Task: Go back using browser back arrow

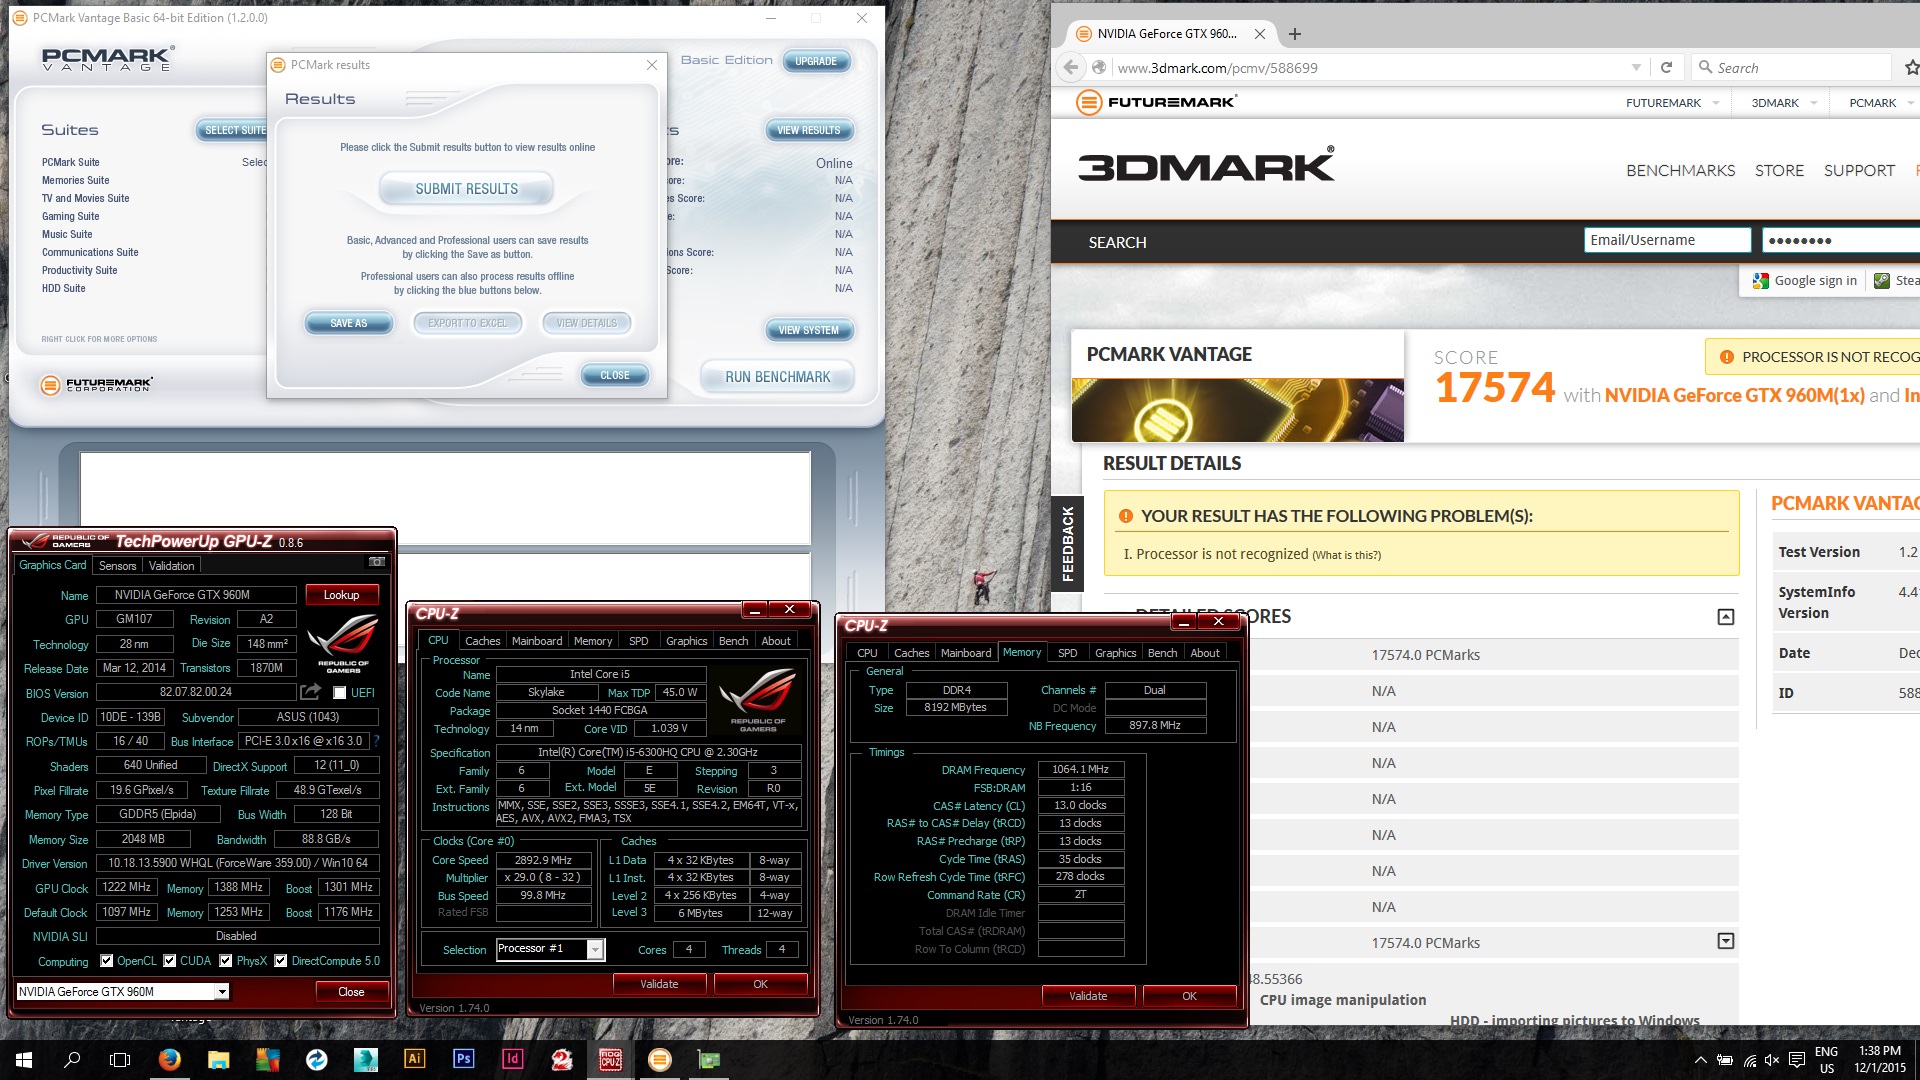Action: tap(1071, 67)
